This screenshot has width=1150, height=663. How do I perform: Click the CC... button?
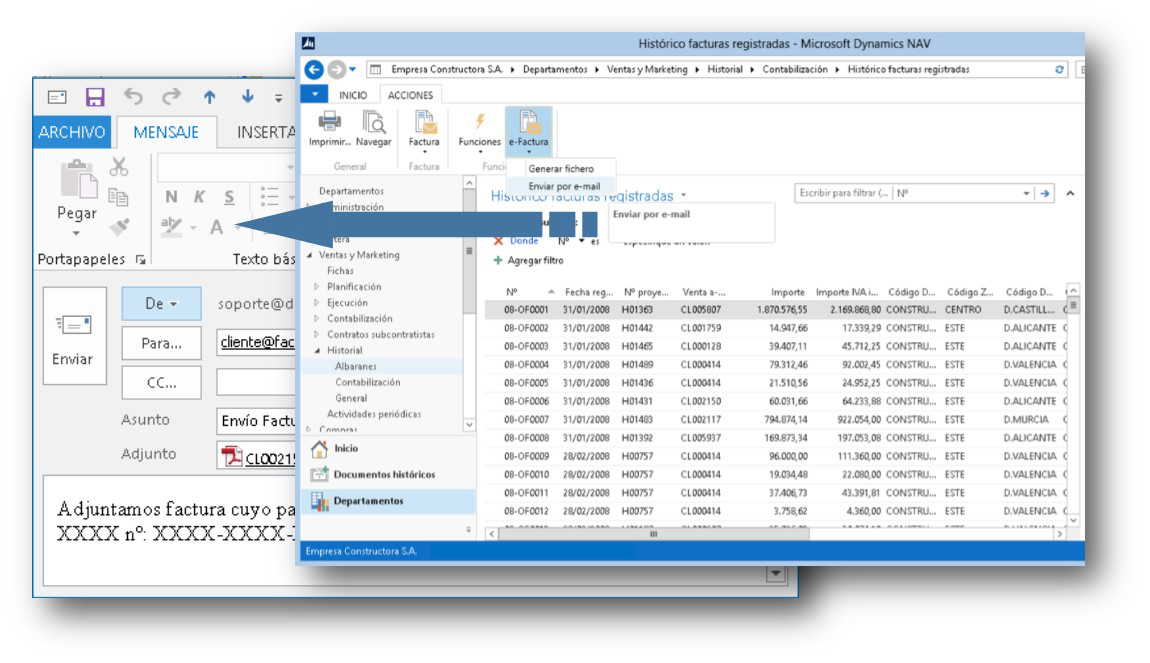click(161, 383)
